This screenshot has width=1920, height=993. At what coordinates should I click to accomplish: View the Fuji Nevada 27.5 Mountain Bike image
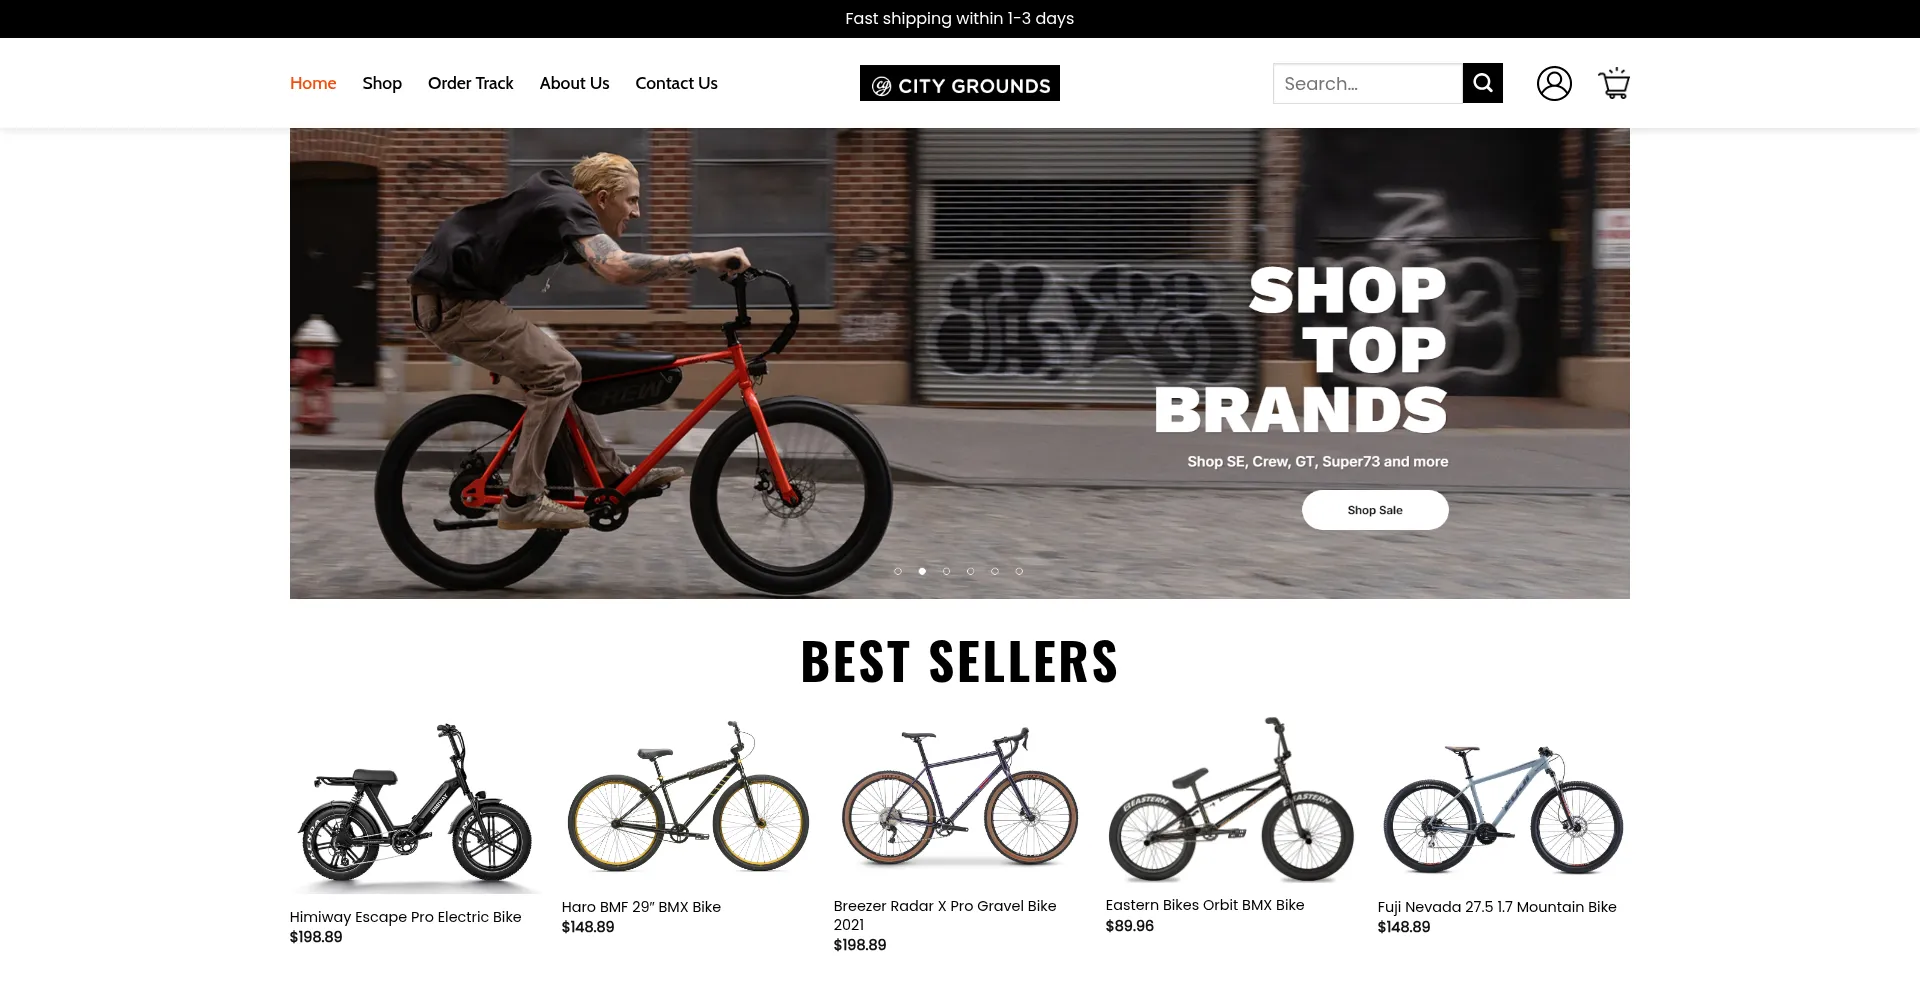pyautogui.click(x=1503, y=805)
